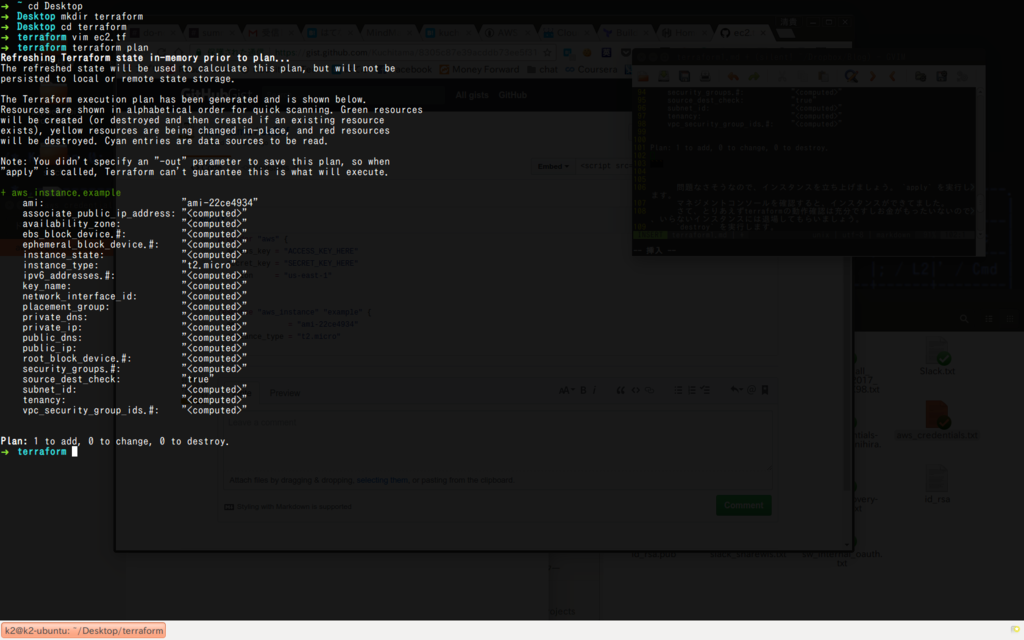Open Money Forward bookmark in browser
Screen dimensions: 1024x640
pos(479,69)
